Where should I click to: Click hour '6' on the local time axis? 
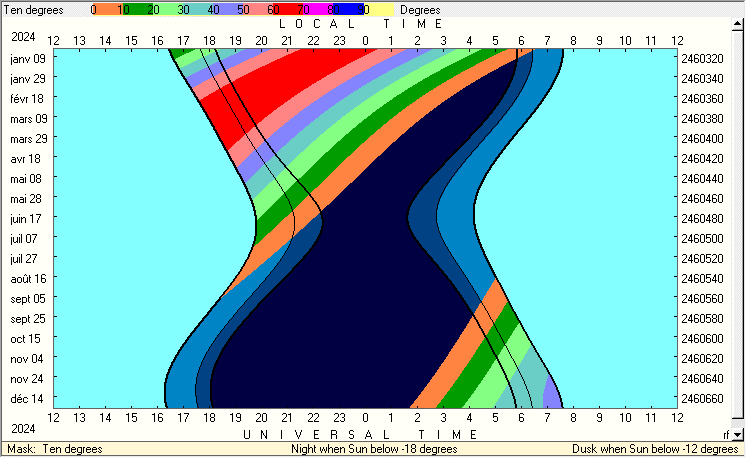[x=521, y=41]
